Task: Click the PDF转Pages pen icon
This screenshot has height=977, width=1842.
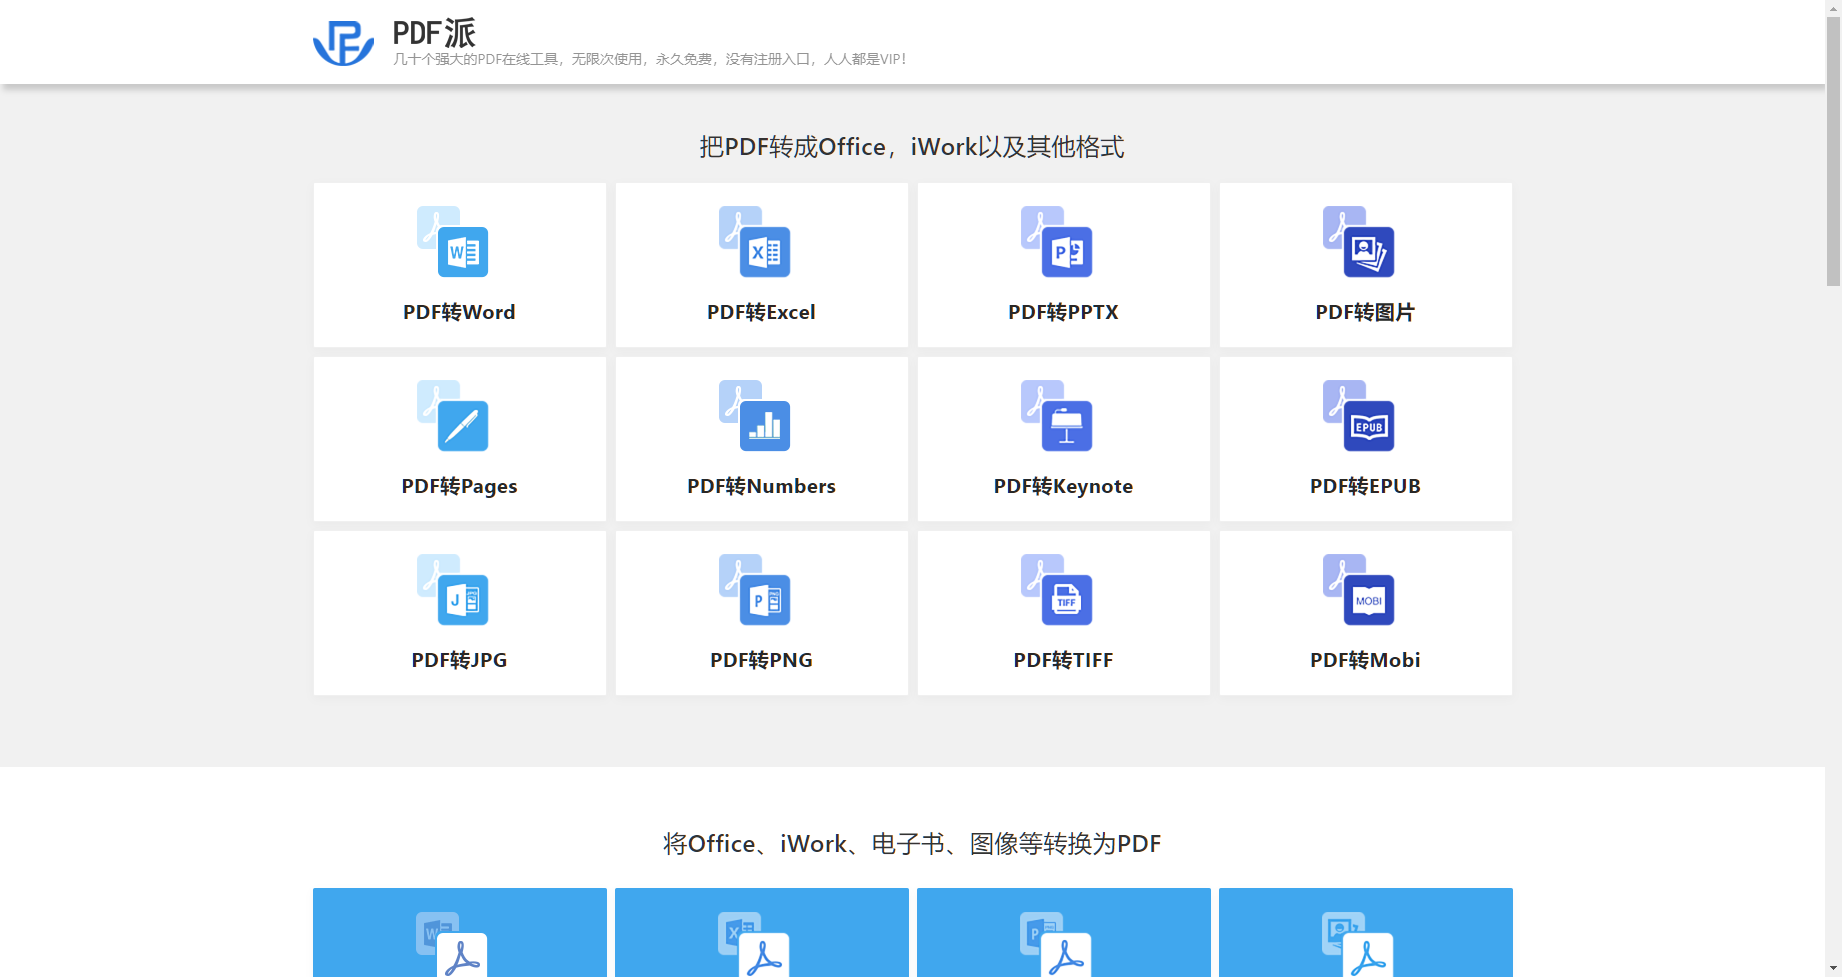Action: click(453, 416)
